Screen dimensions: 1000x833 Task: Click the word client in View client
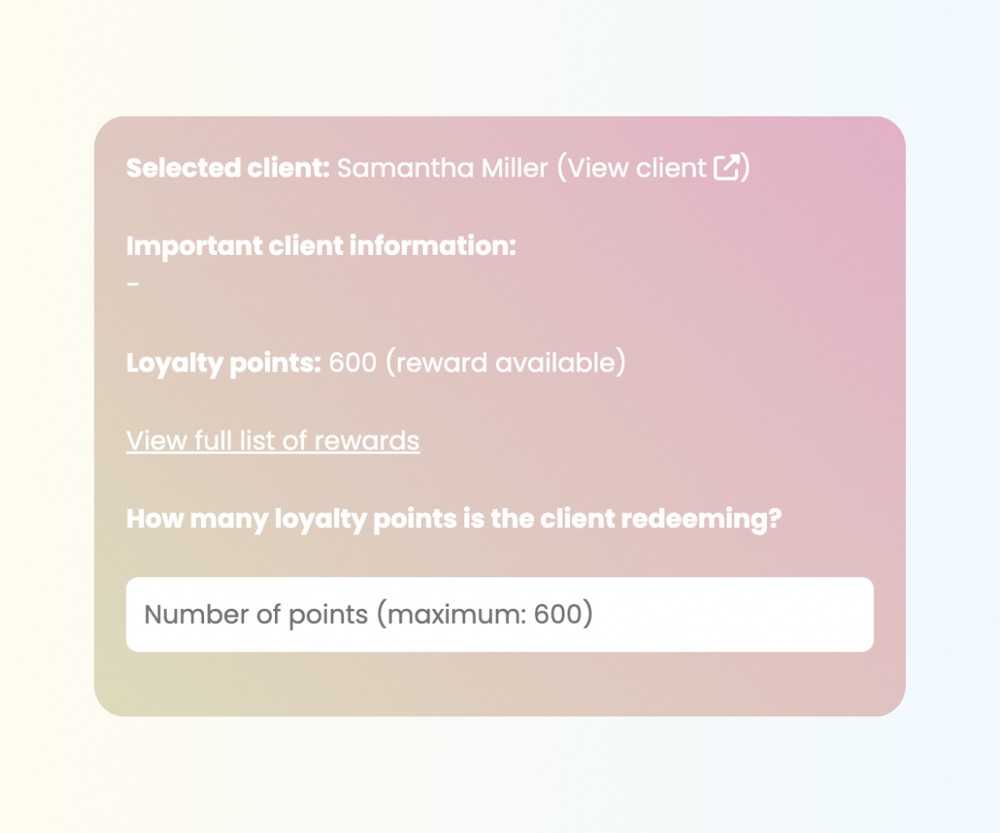point(669,168)
